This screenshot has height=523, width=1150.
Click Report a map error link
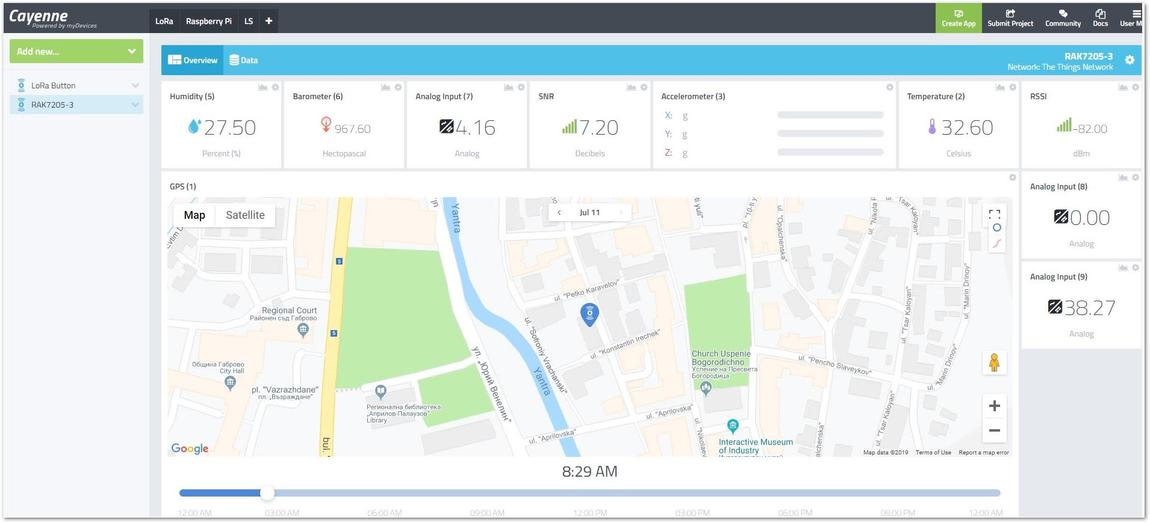click(984, 453)
